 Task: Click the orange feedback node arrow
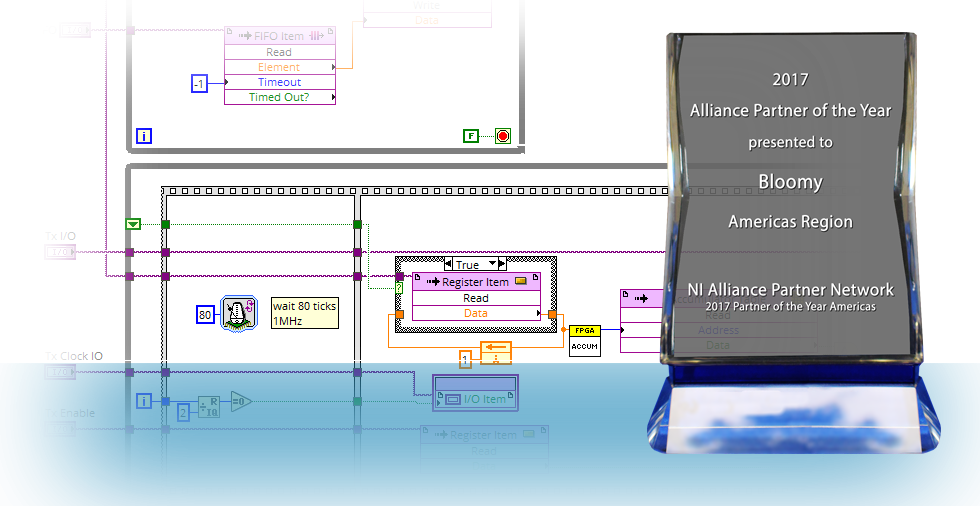pyautogui.click(x=496, y=353)
